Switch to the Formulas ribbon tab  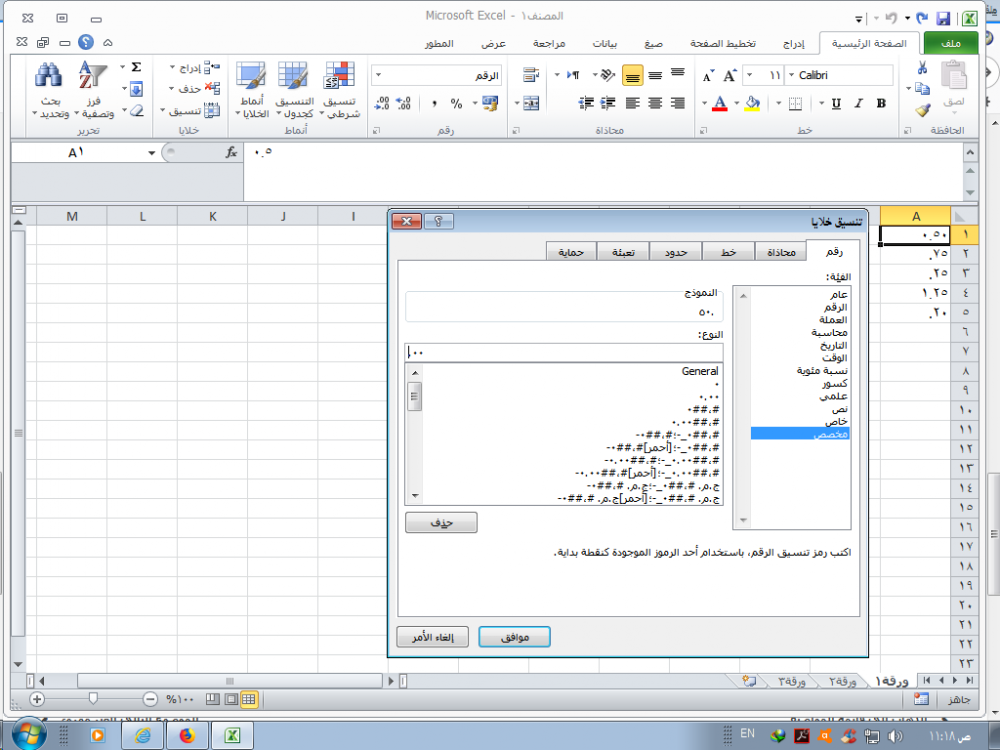pyautogui.click(x=653, y=43)
